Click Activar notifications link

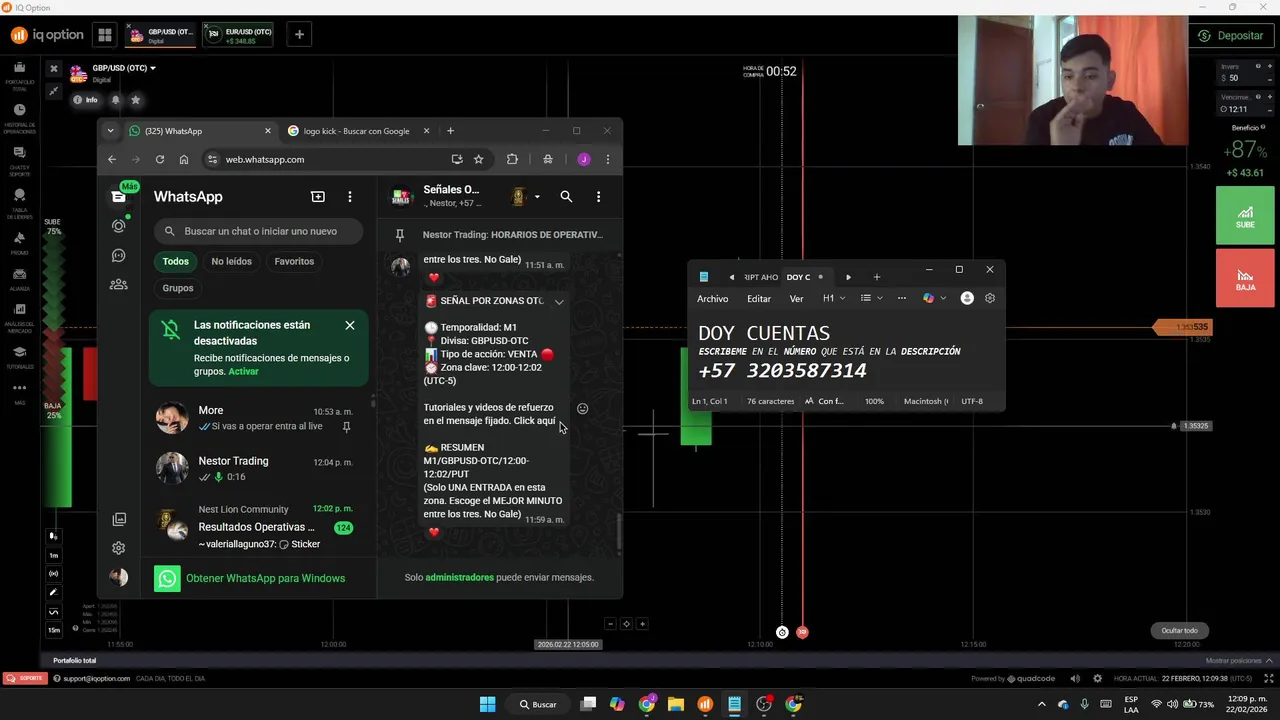tap(243, 371)
